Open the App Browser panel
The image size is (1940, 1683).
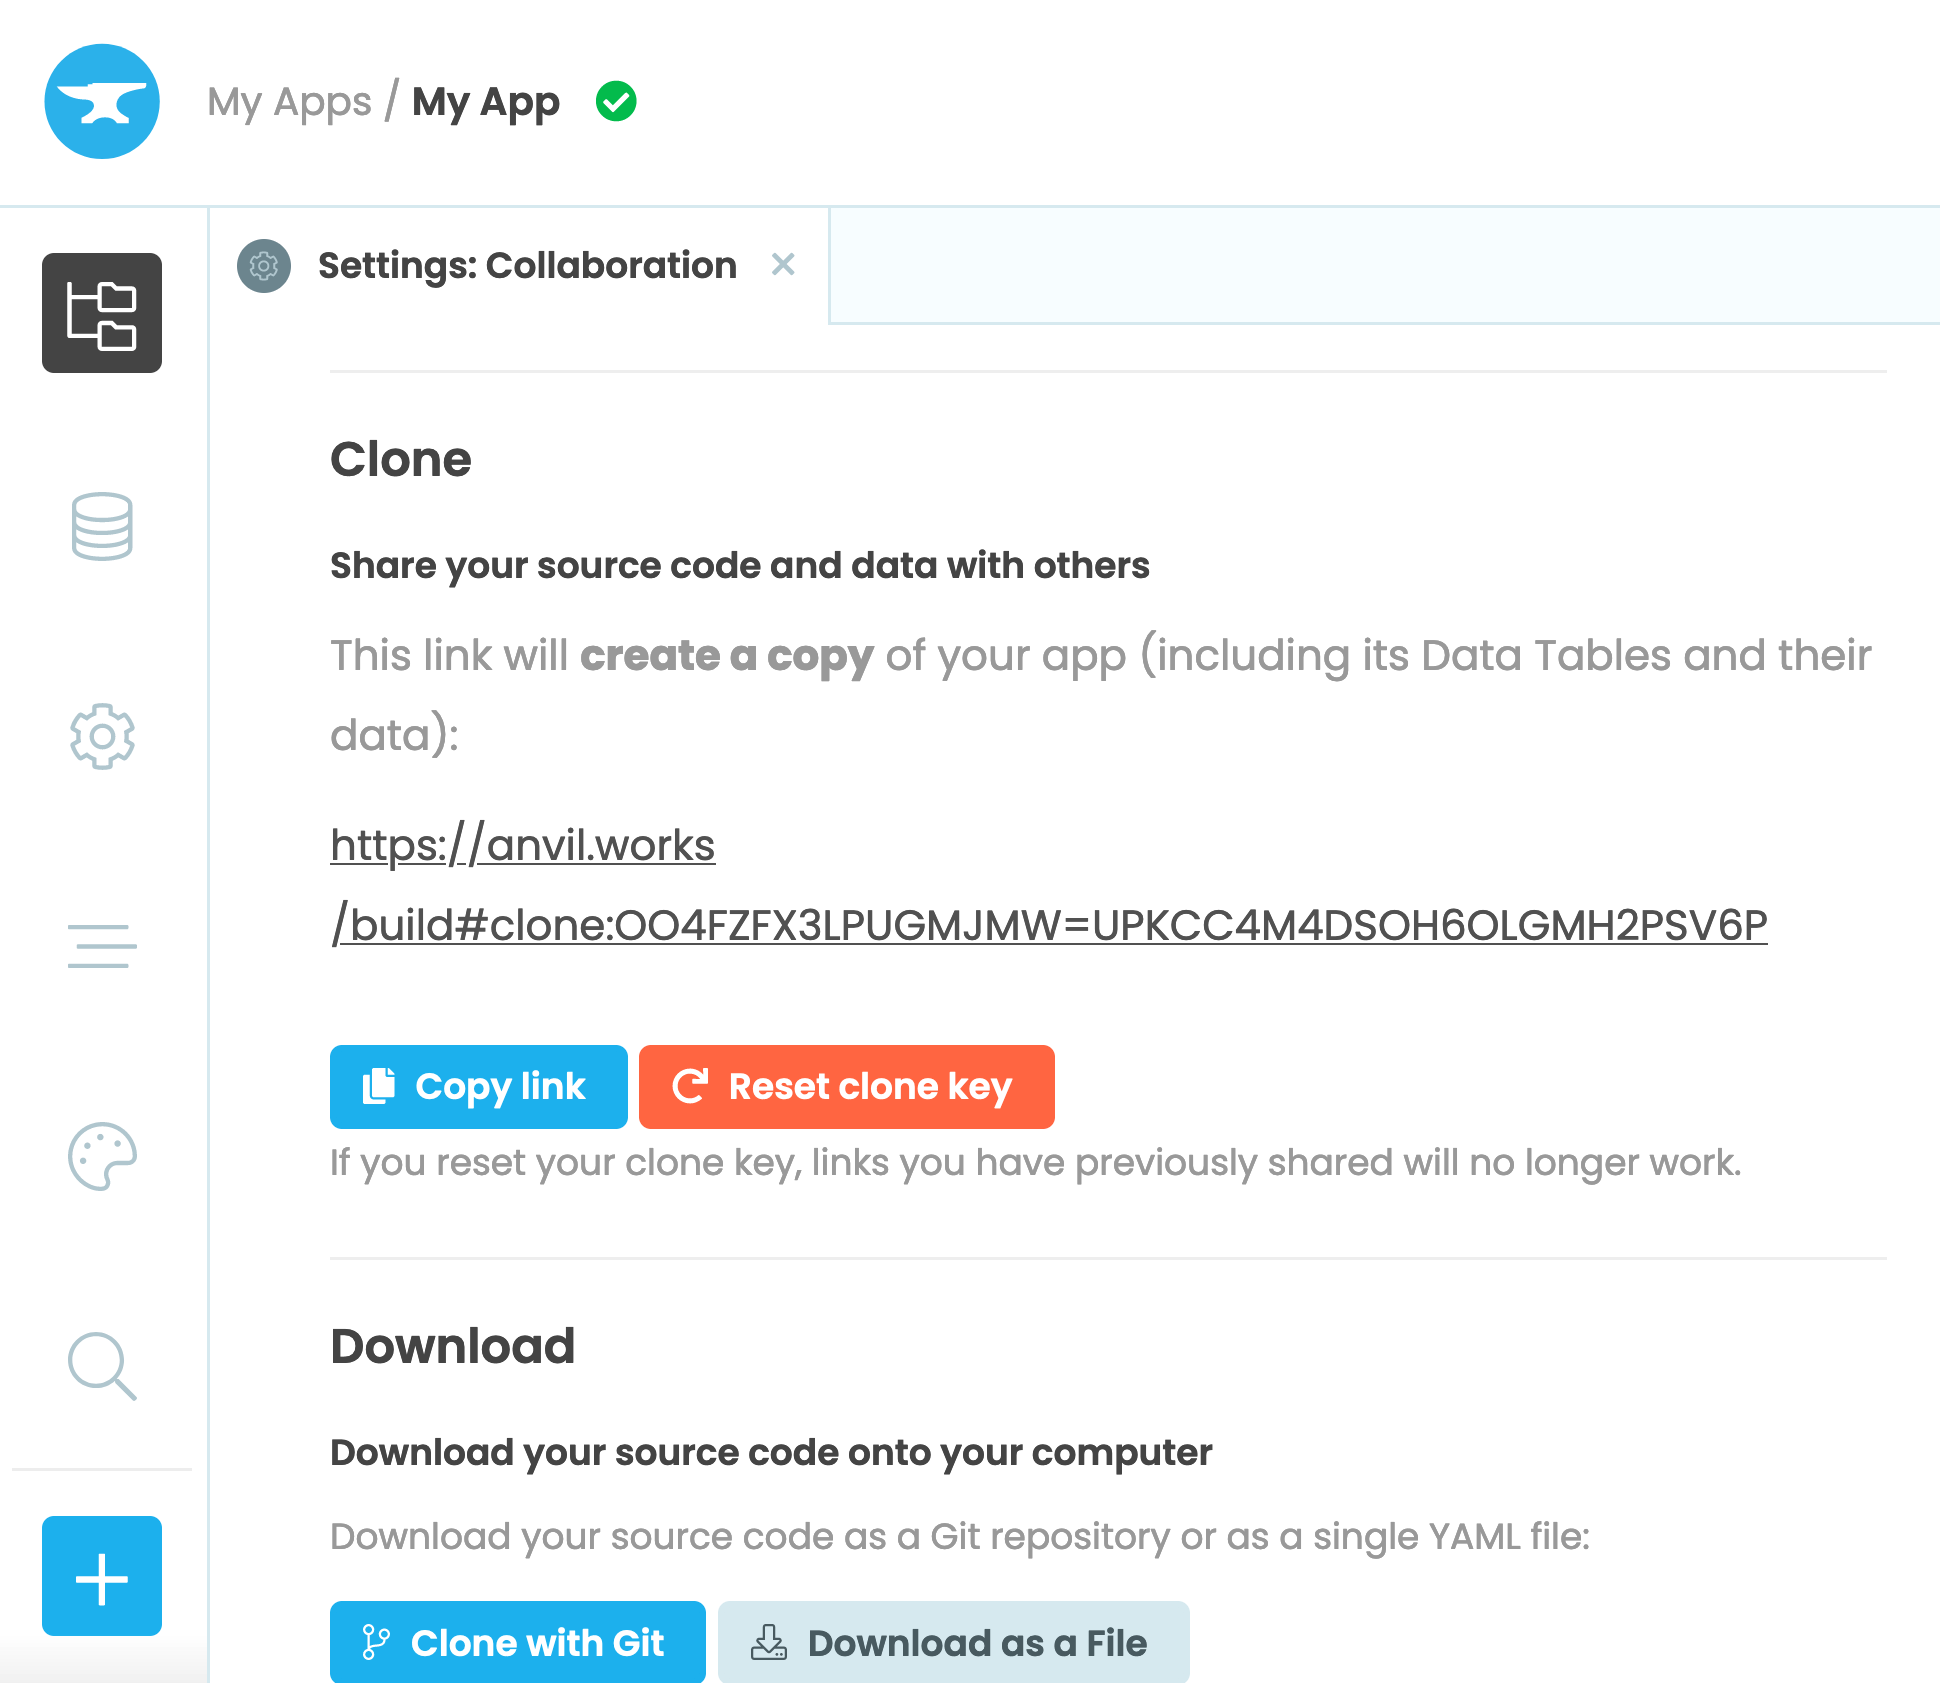(x=101, y=314)
